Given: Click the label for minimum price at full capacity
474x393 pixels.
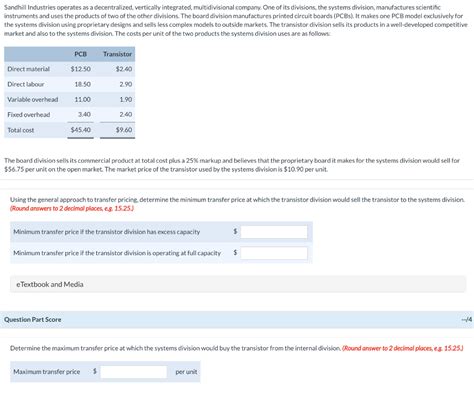Looking at the screenshot, I should click(117, 253).
